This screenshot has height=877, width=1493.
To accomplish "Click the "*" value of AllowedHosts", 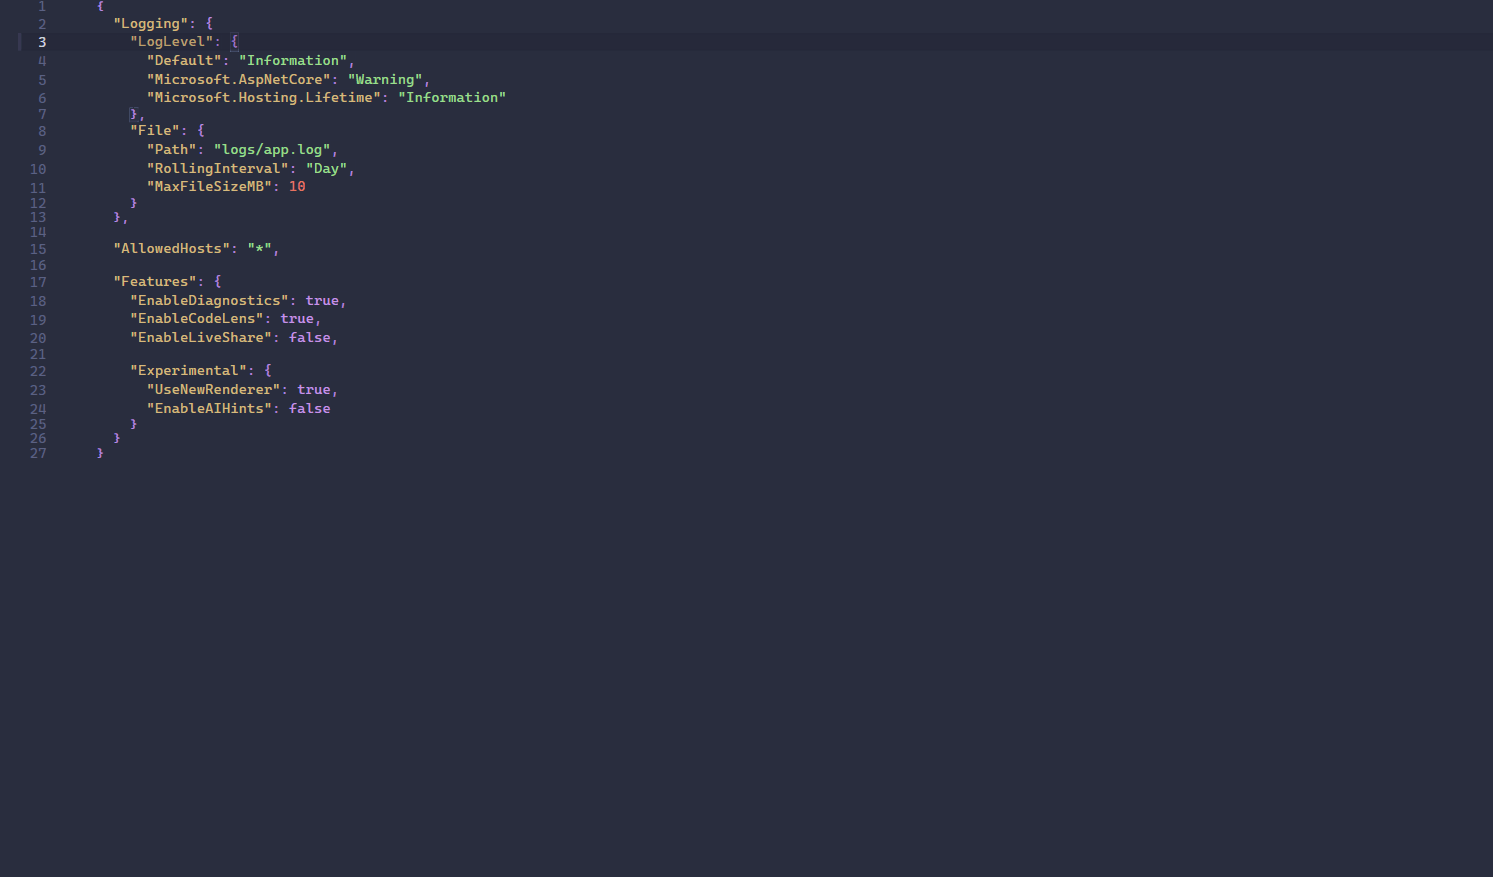I will click(260, 248).
